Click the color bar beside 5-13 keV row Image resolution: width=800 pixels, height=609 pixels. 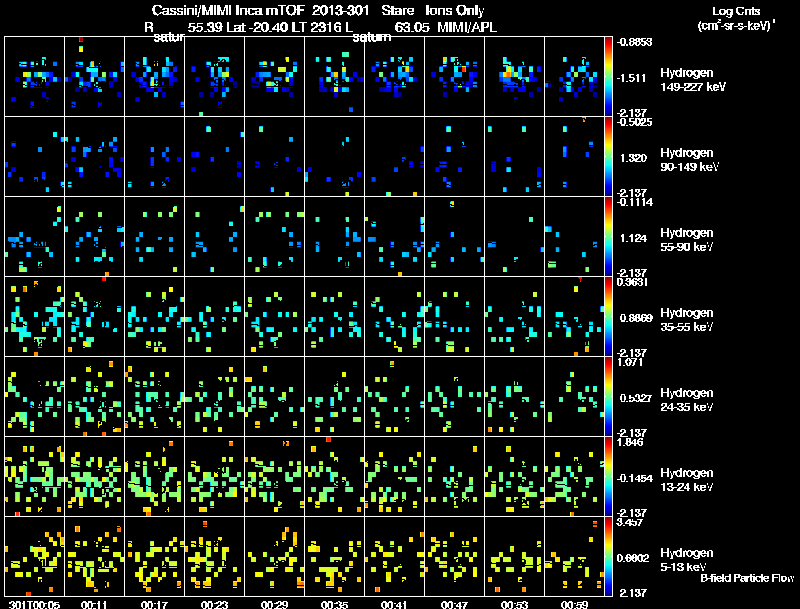(608, 557)
